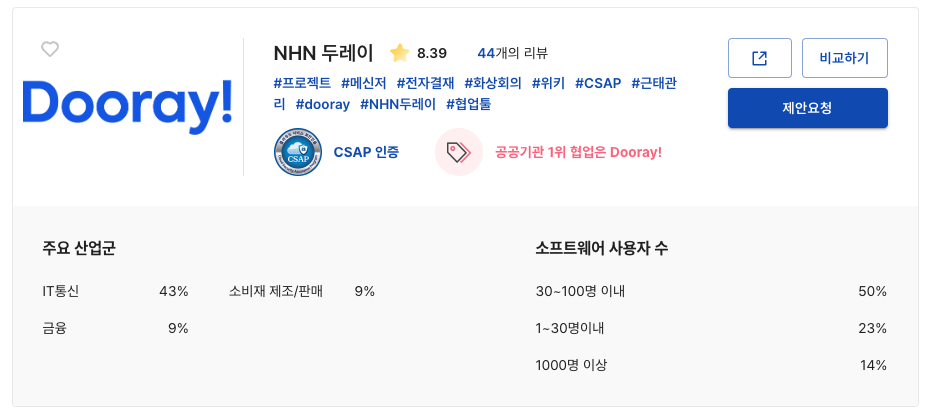Select the #메신저 hashtag
This screenshot has height=416, width=926.
click(363, 82)
